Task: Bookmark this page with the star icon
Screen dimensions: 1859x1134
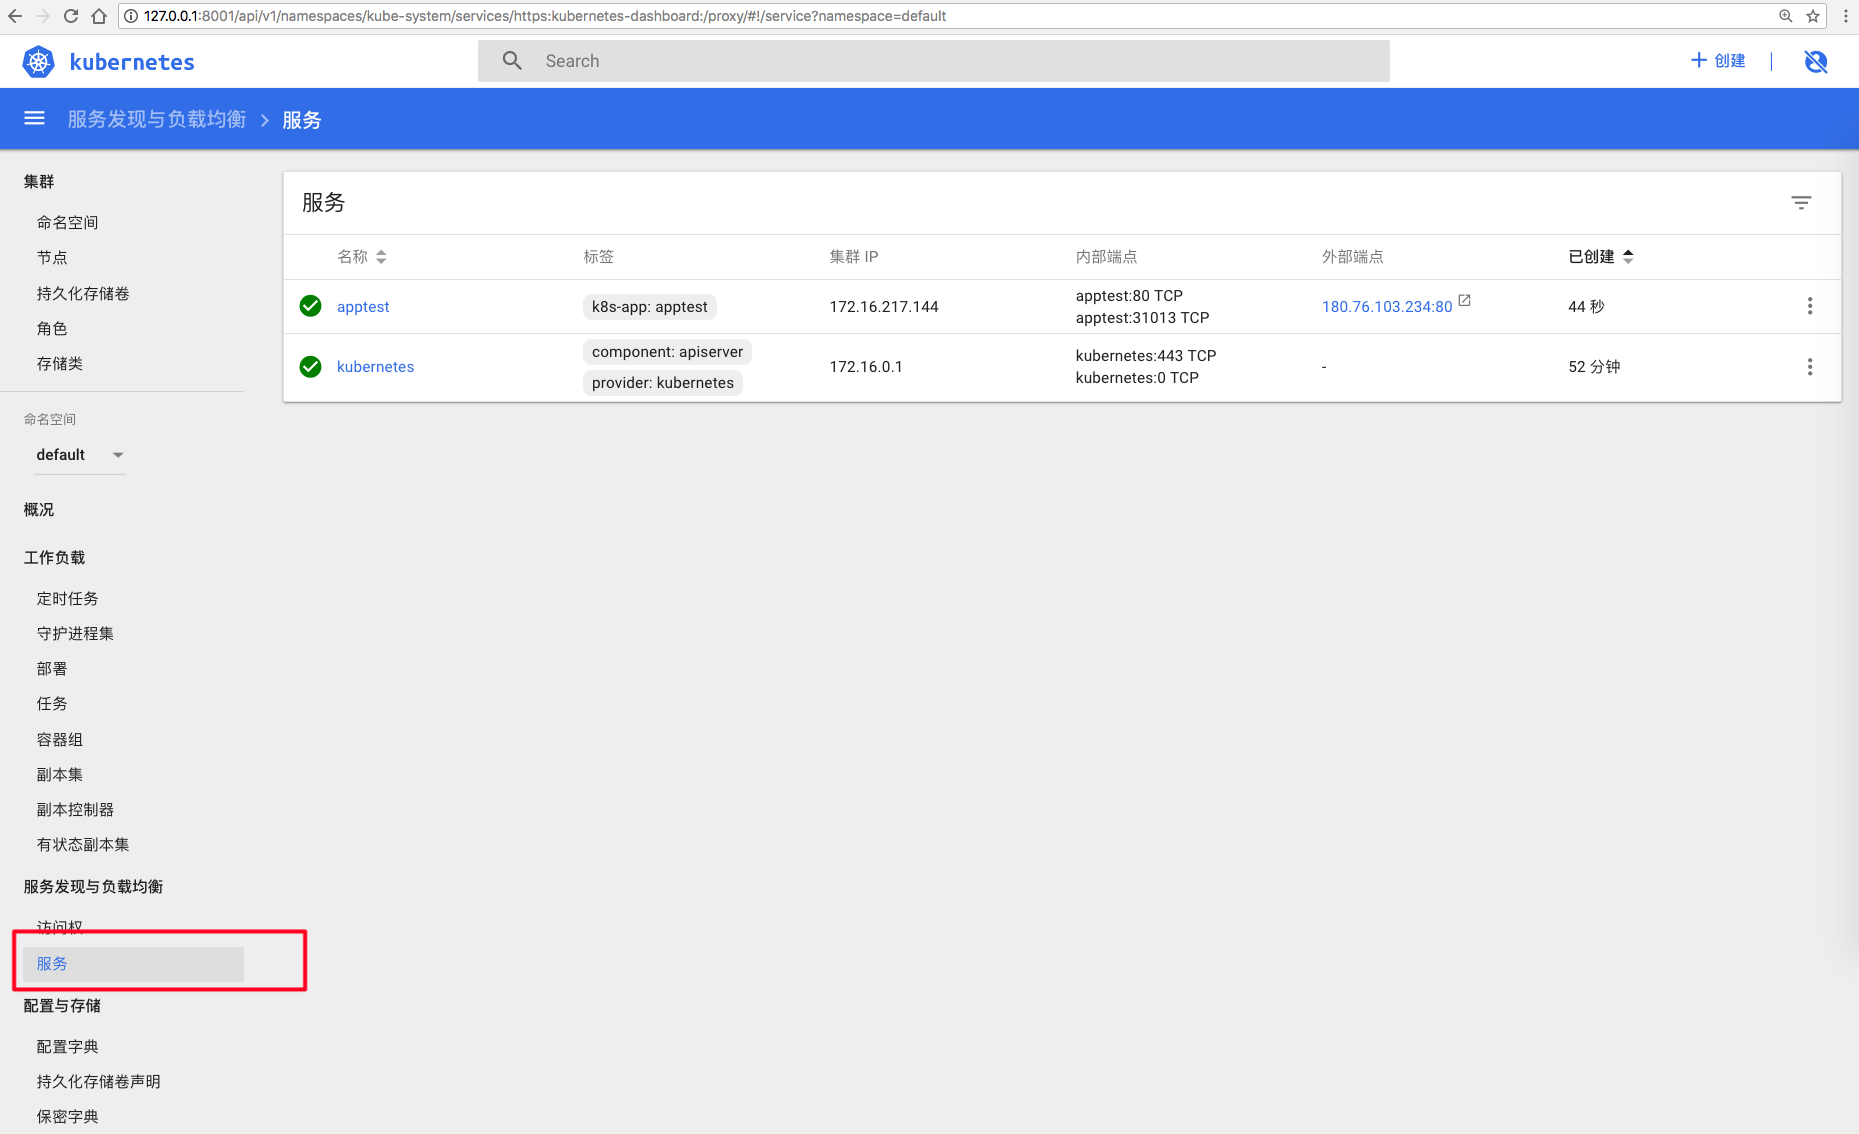Action: click(x=1813, y=16)
